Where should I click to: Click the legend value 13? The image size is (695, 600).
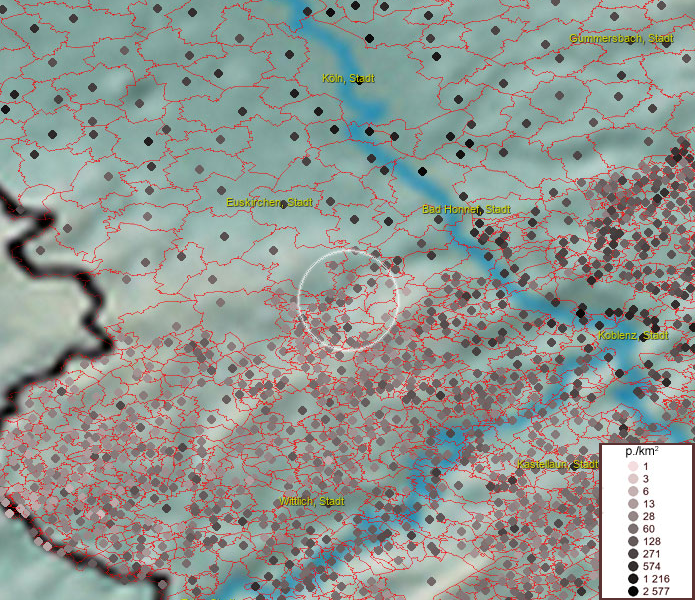pyautogui.click(x=648, y=503)
